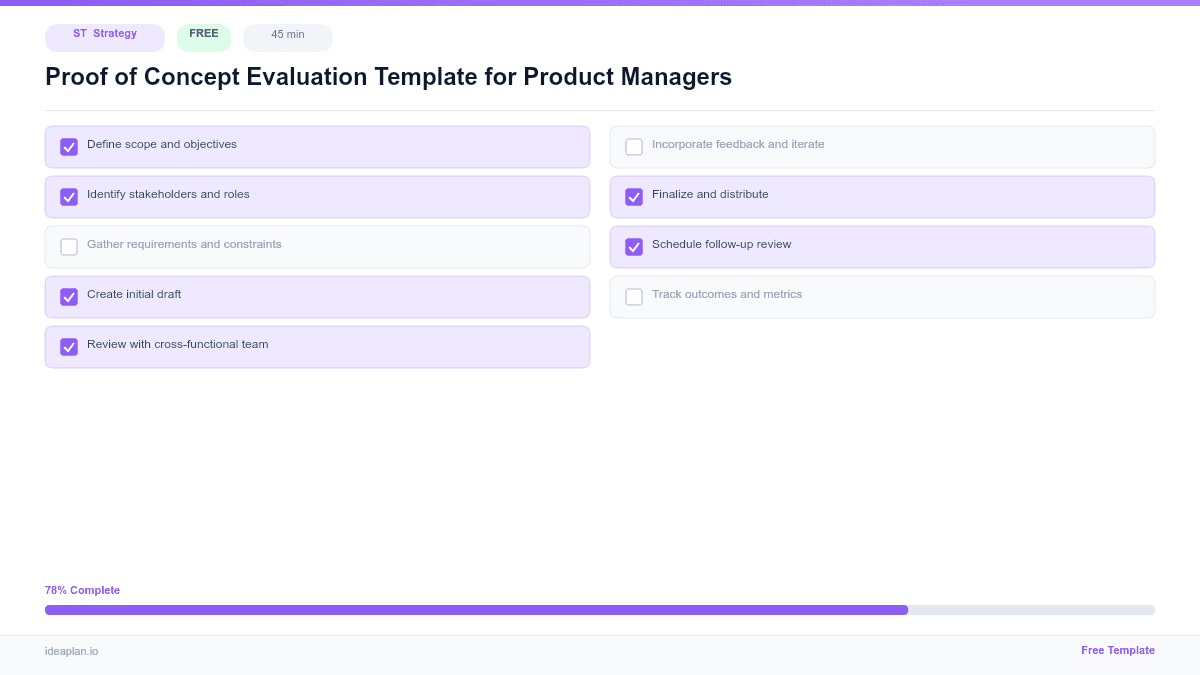Uncheck the Define scope and objectives checkbox
Screen dimensions: 1200x675
click(68, 146)
